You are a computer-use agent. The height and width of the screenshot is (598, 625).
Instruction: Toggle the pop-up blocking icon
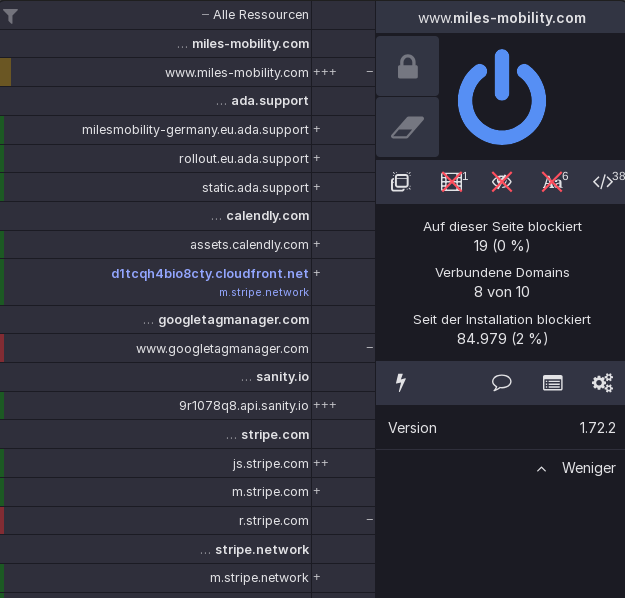(401, 182)
